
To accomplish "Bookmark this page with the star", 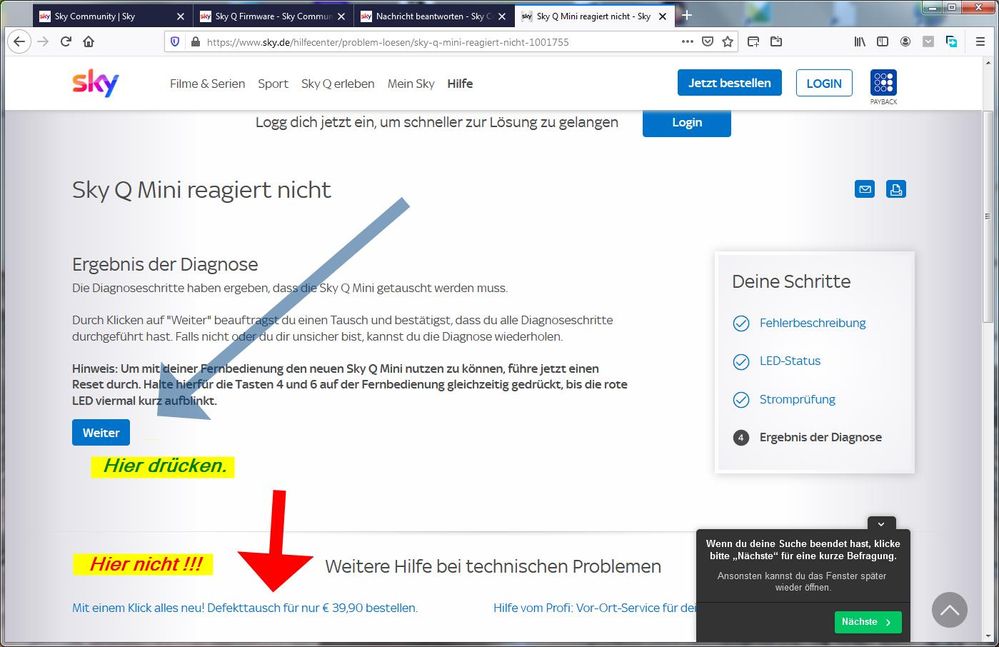I will point(728,41).
